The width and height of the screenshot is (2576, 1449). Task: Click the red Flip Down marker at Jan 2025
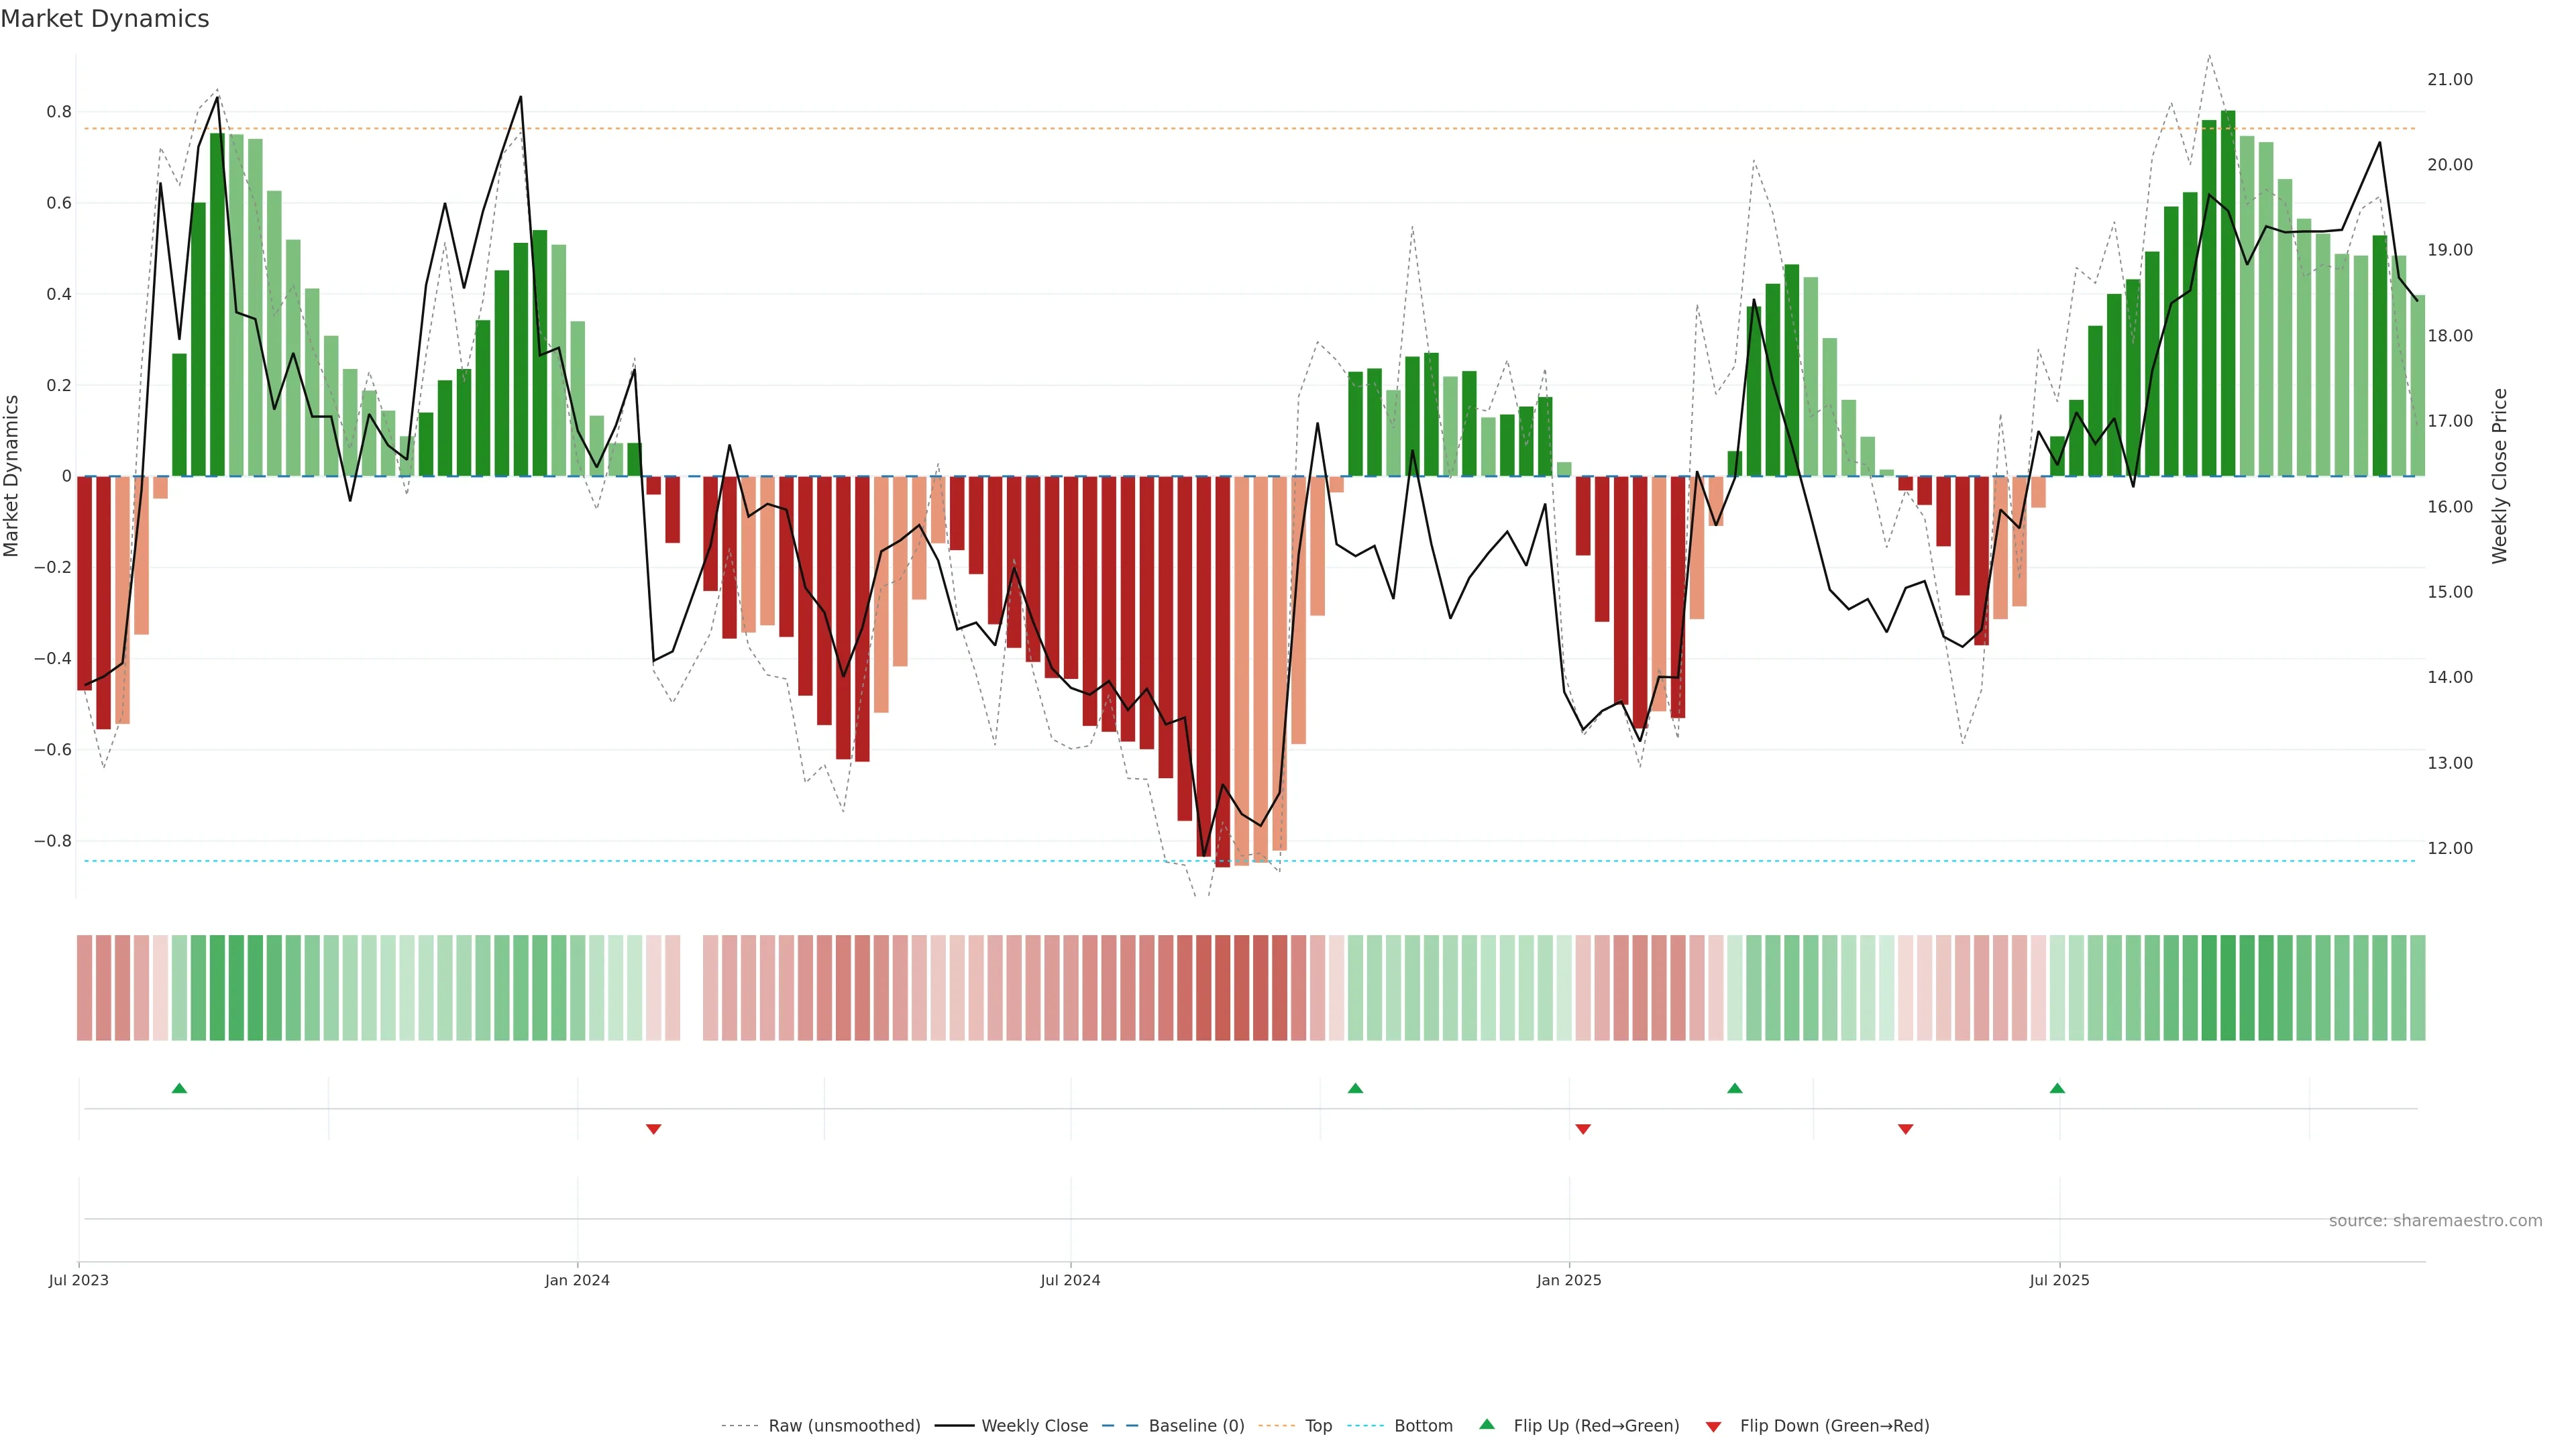[1583, 1129]
